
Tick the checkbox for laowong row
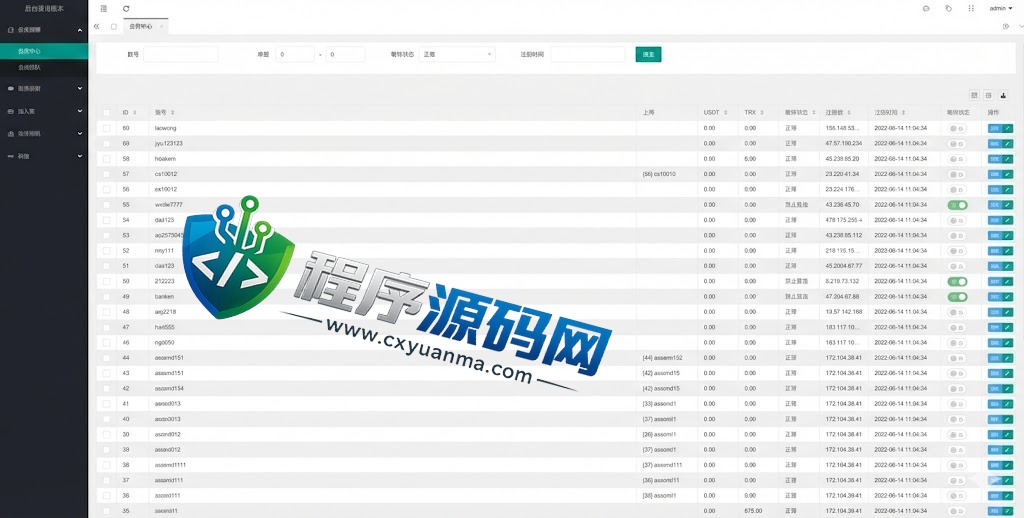click(x=106, y=129)
